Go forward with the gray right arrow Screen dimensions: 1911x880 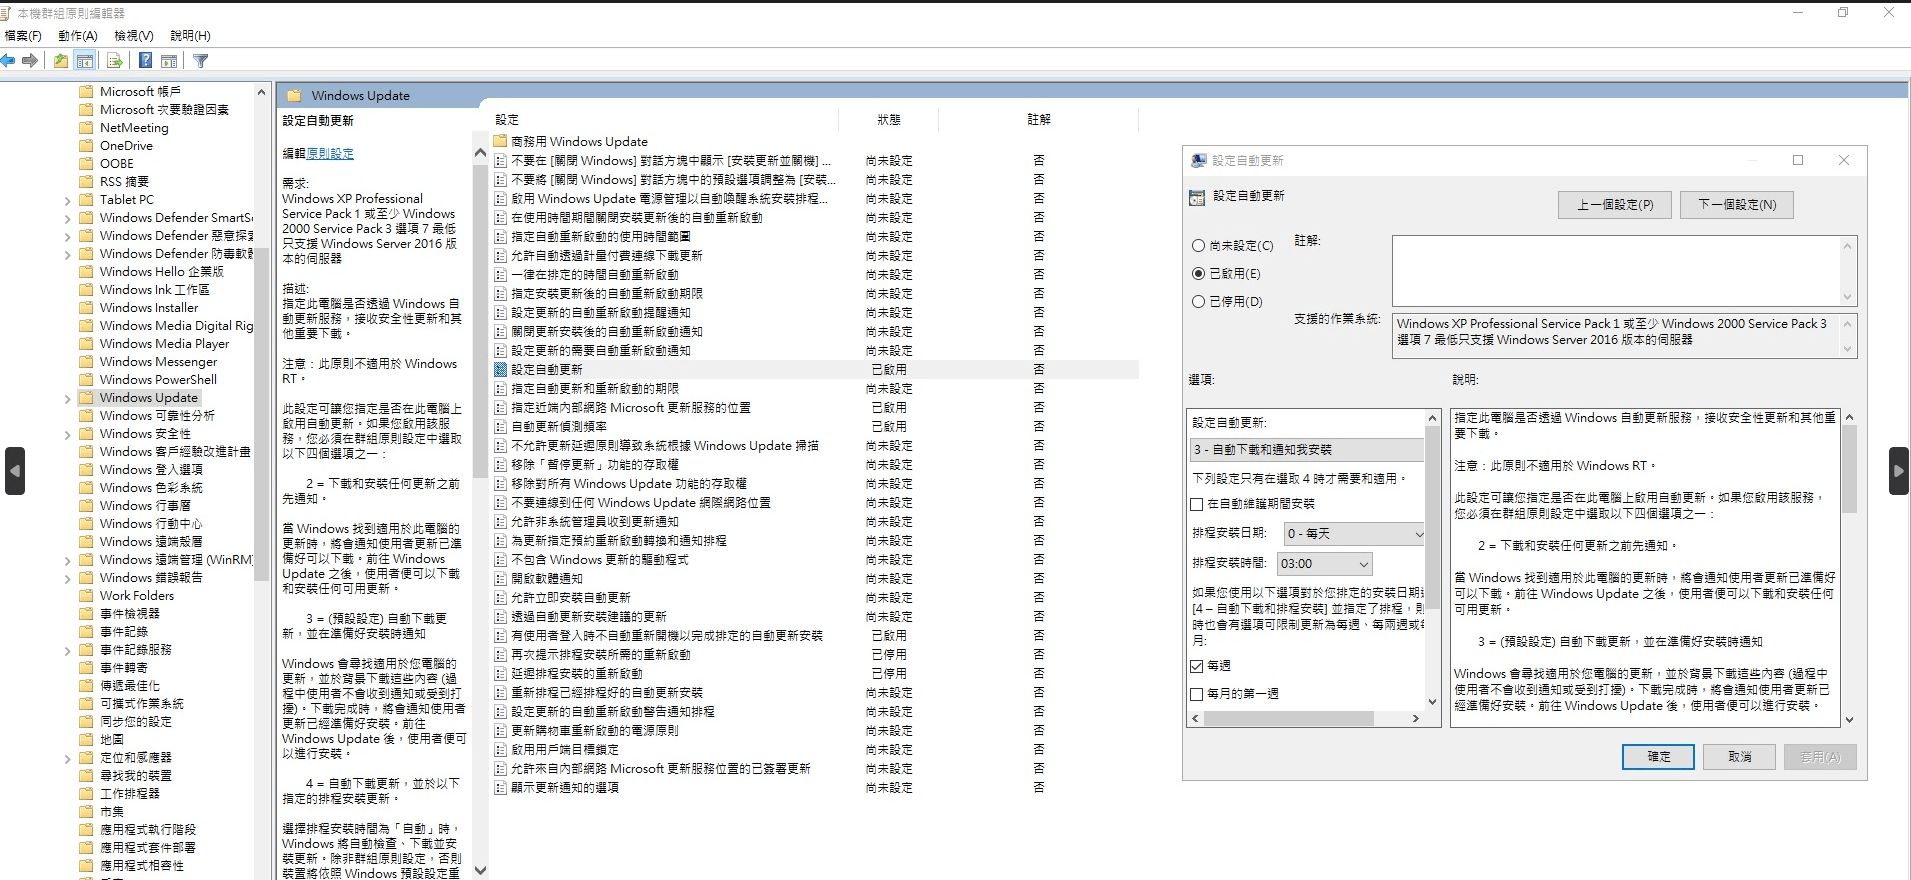pos(30,61)
